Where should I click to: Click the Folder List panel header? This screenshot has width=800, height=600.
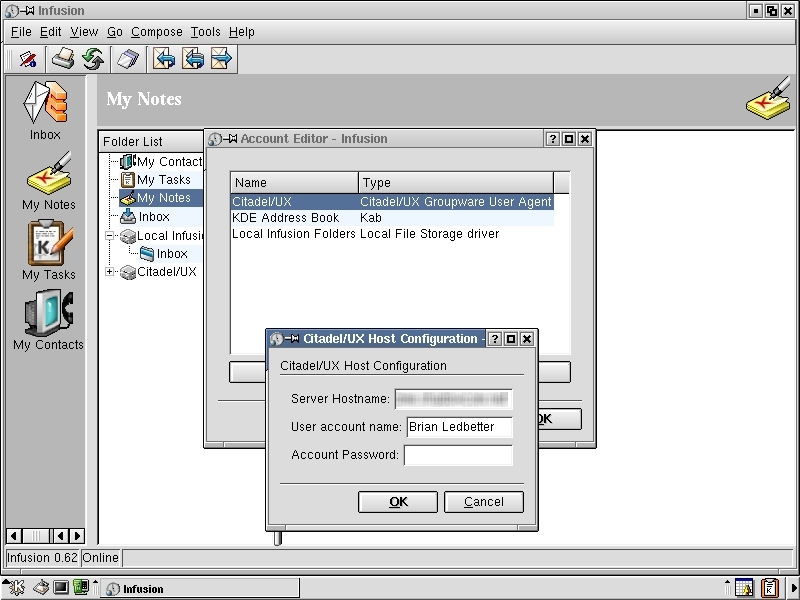click(x=151, y=141)
